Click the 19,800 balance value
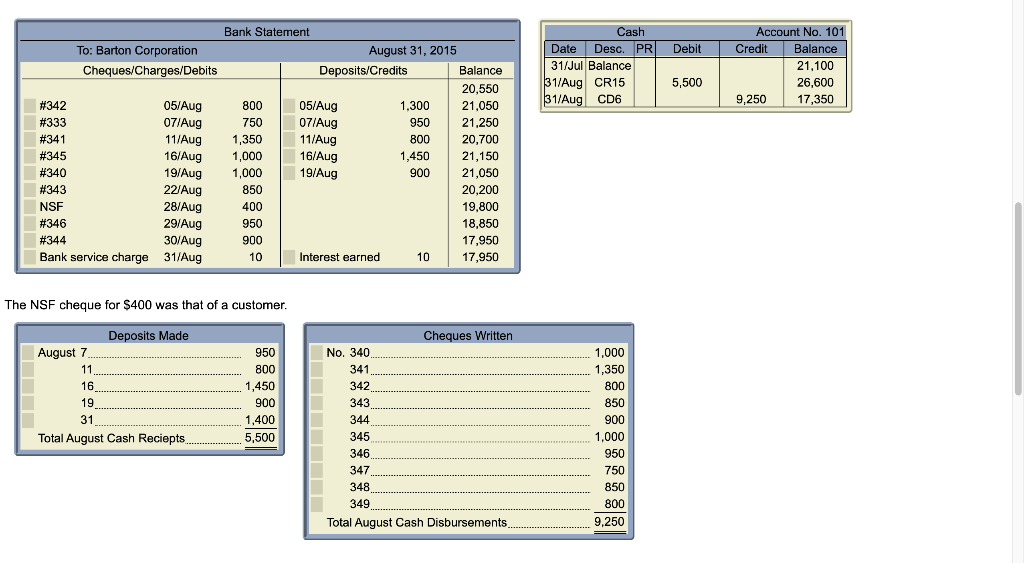Image resolution: width=1024 pixels, height=563 pixels. 480,207
